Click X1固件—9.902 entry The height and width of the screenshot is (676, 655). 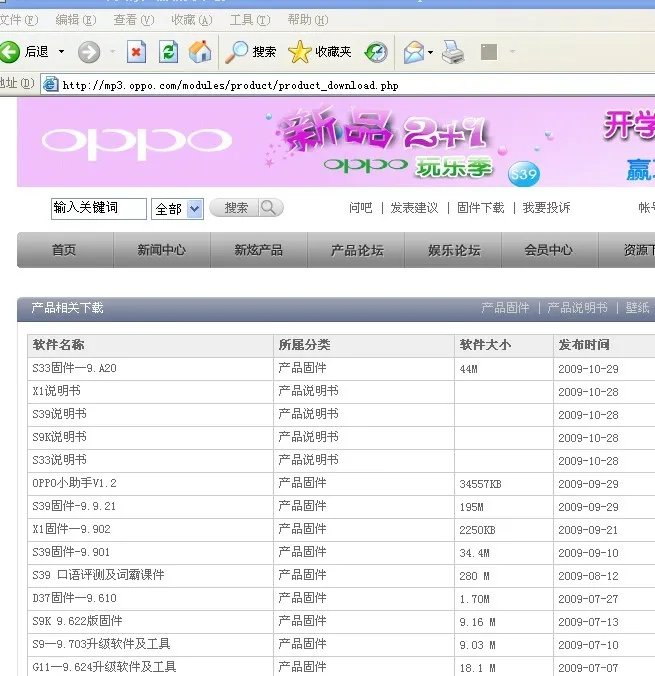pos(72,529)
